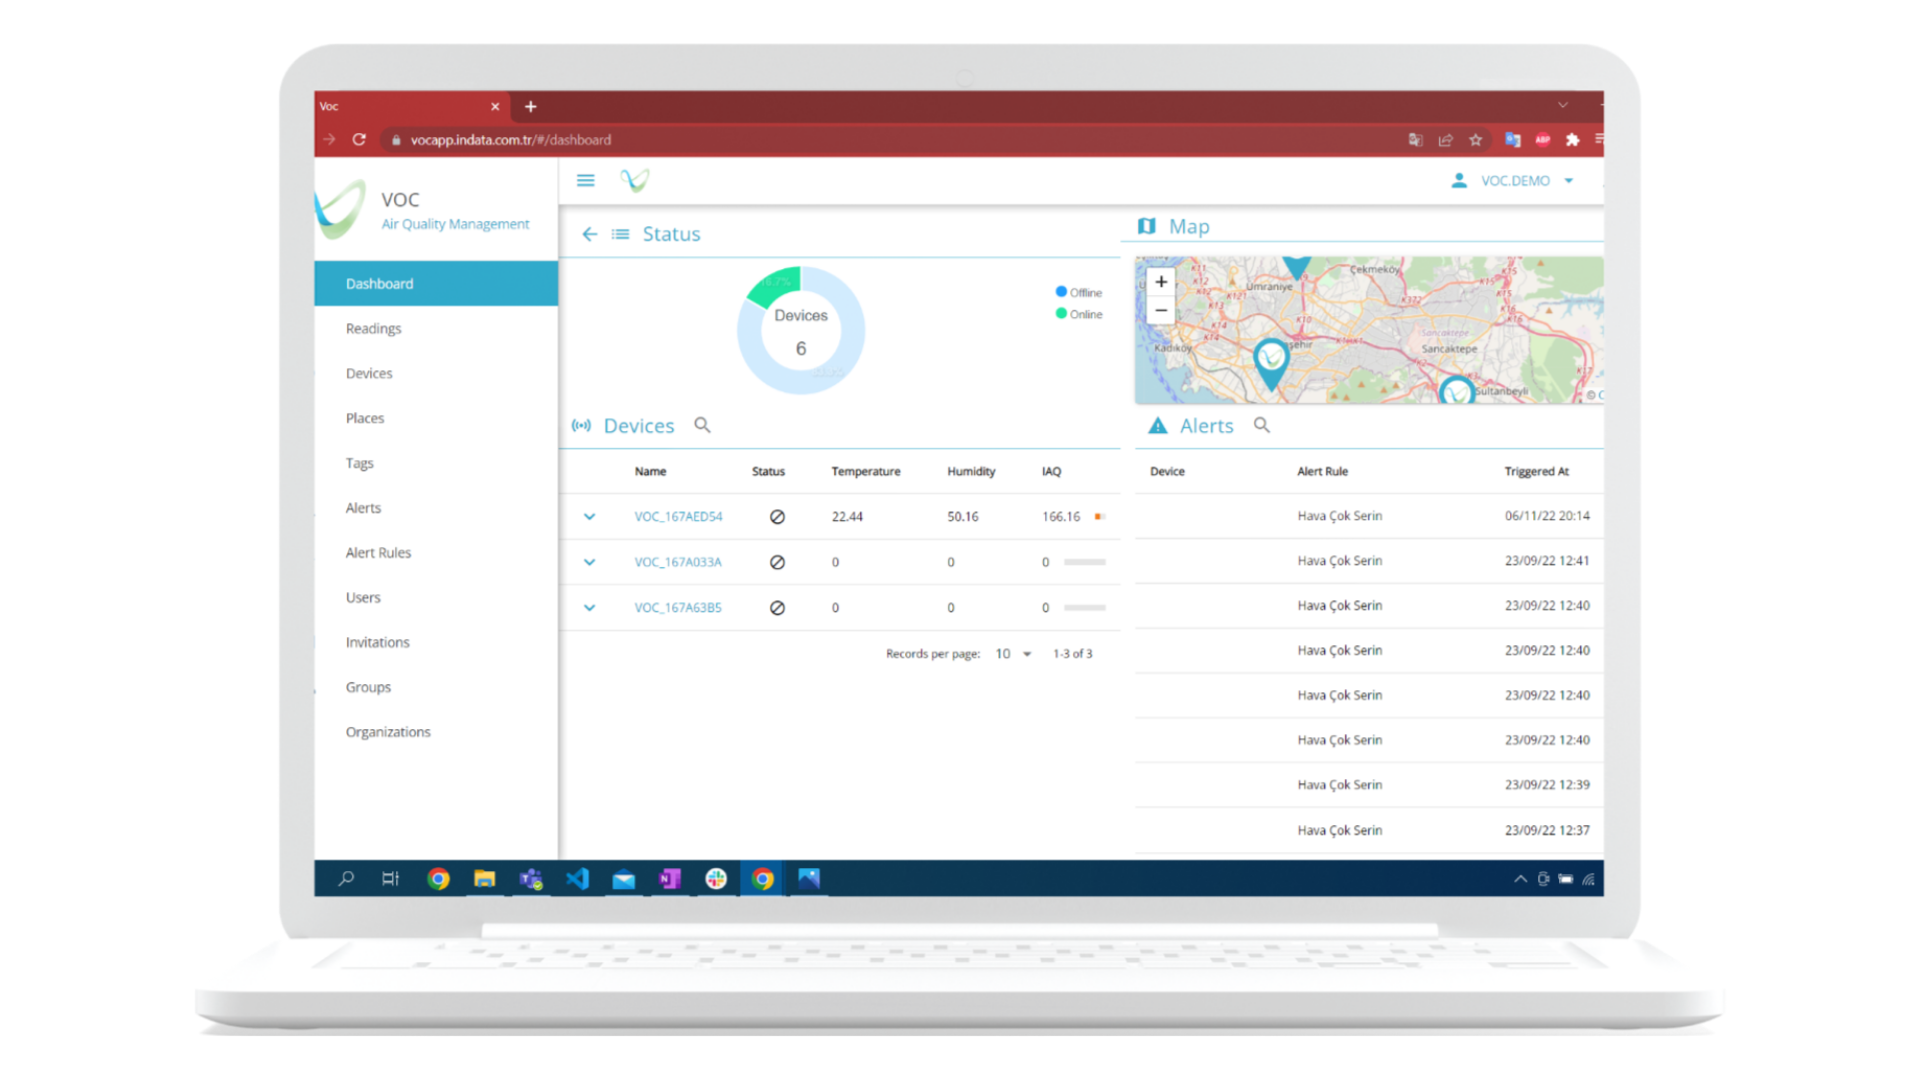Click the list icon beside the Status heading

(x=620, y=233)
